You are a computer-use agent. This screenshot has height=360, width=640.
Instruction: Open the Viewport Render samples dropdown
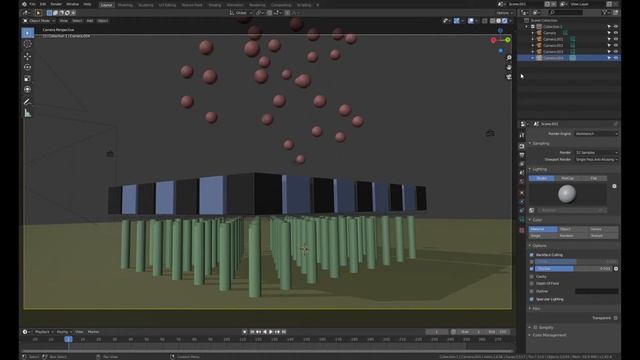[x=596, y=159]
